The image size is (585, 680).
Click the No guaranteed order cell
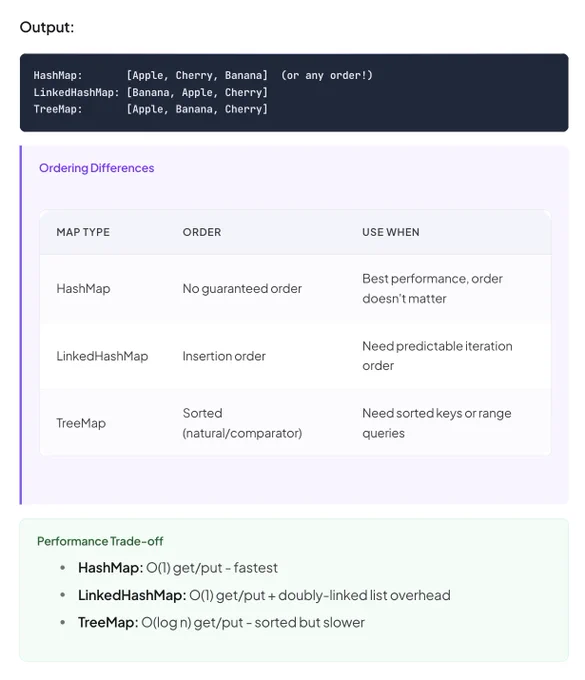coord(242,288)
